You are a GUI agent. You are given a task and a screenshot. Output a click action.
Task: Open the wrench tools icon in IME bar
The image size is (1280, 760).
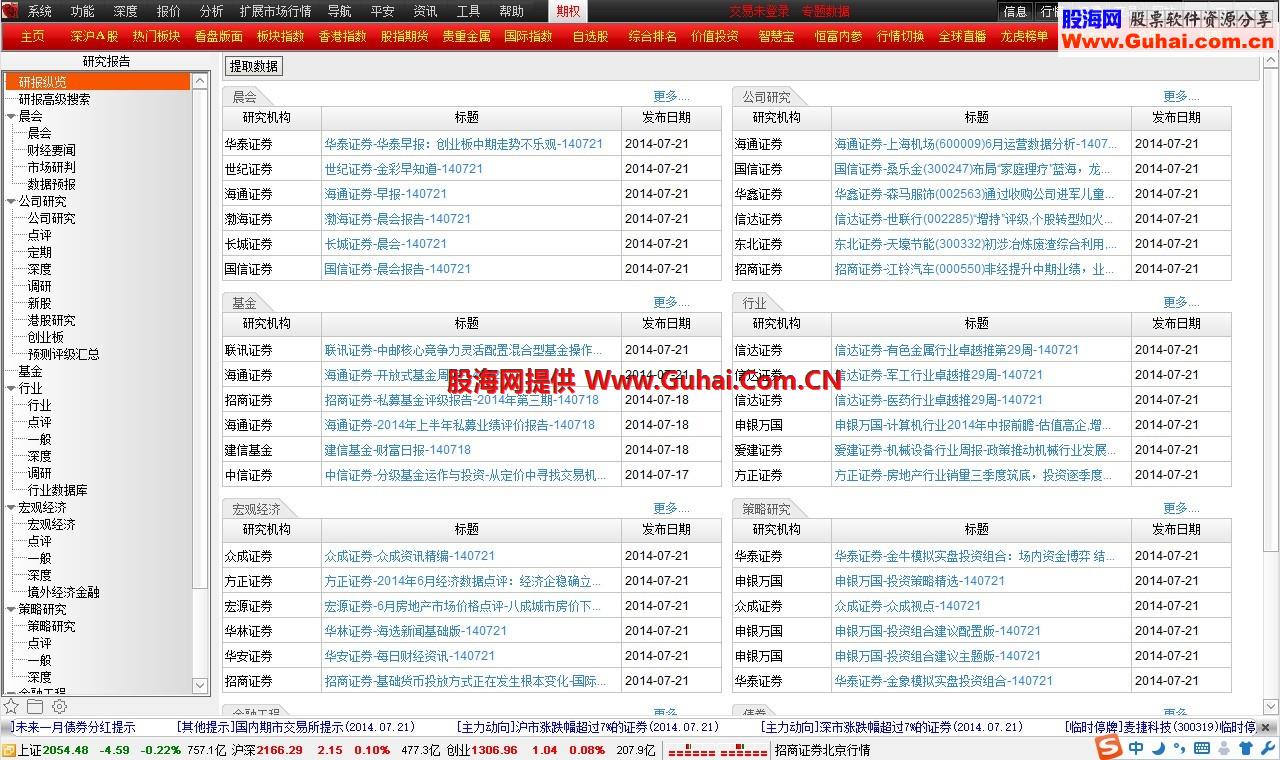pos(1266,748)
